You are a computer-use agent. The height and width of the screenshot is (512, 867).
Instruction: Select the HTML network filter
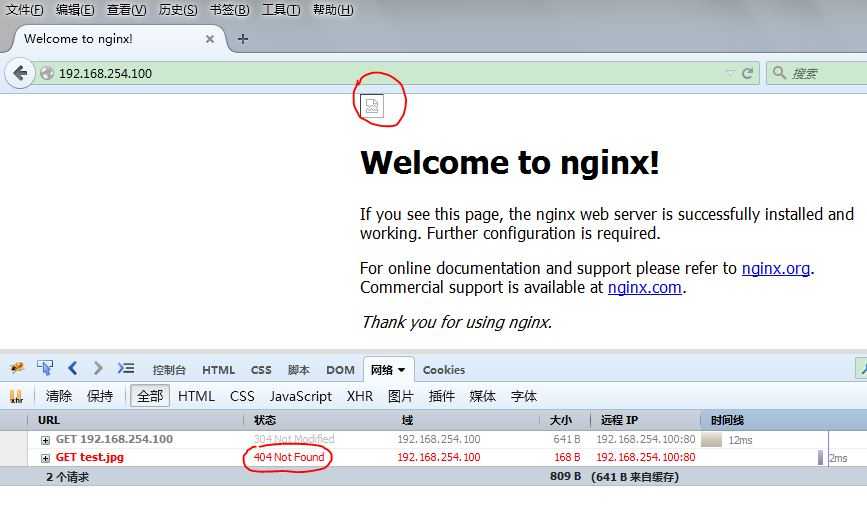tap(196, 396)
